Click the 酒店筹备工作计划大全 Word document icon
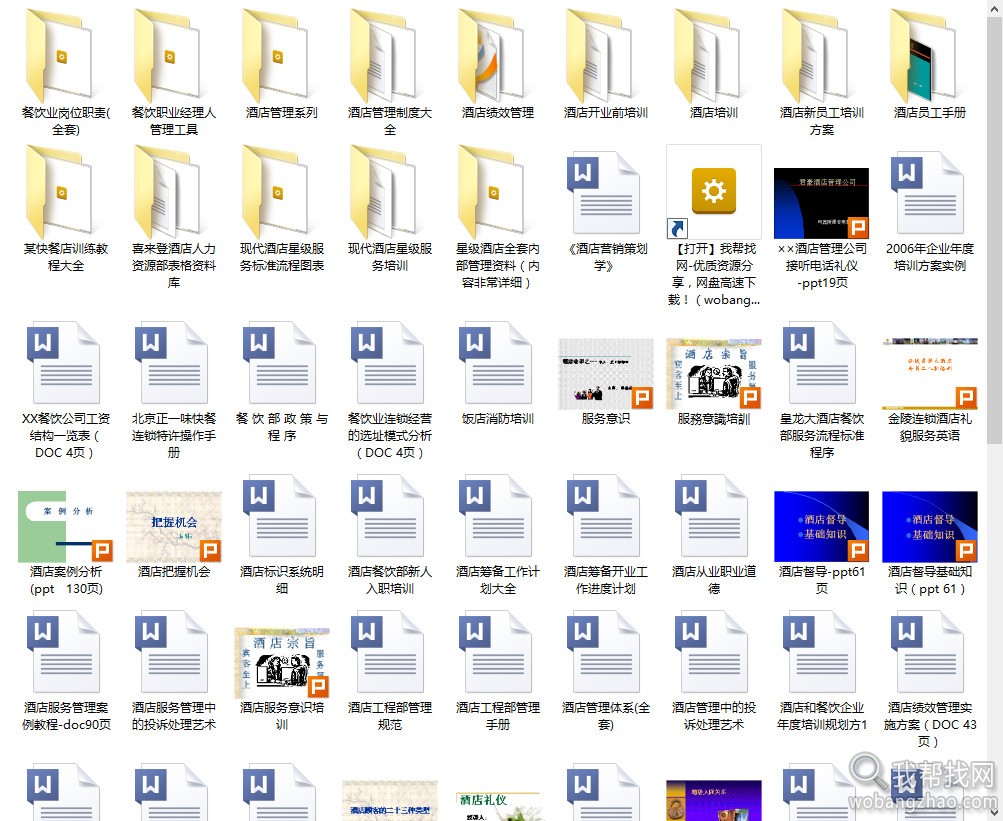The image size is (1003, 821). tap(496, 517)
